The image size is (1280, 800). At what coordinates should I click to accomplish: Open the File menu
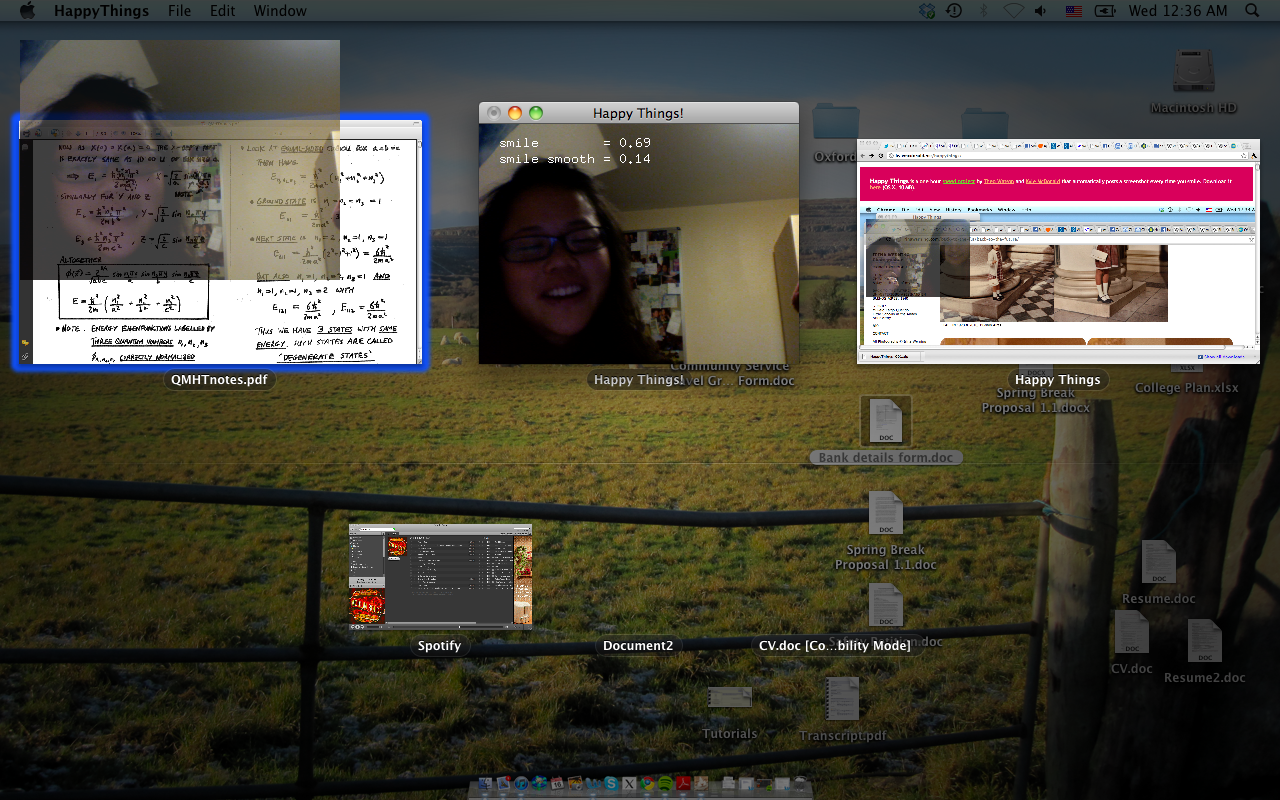pyautogui.click(x=179, y=11)
